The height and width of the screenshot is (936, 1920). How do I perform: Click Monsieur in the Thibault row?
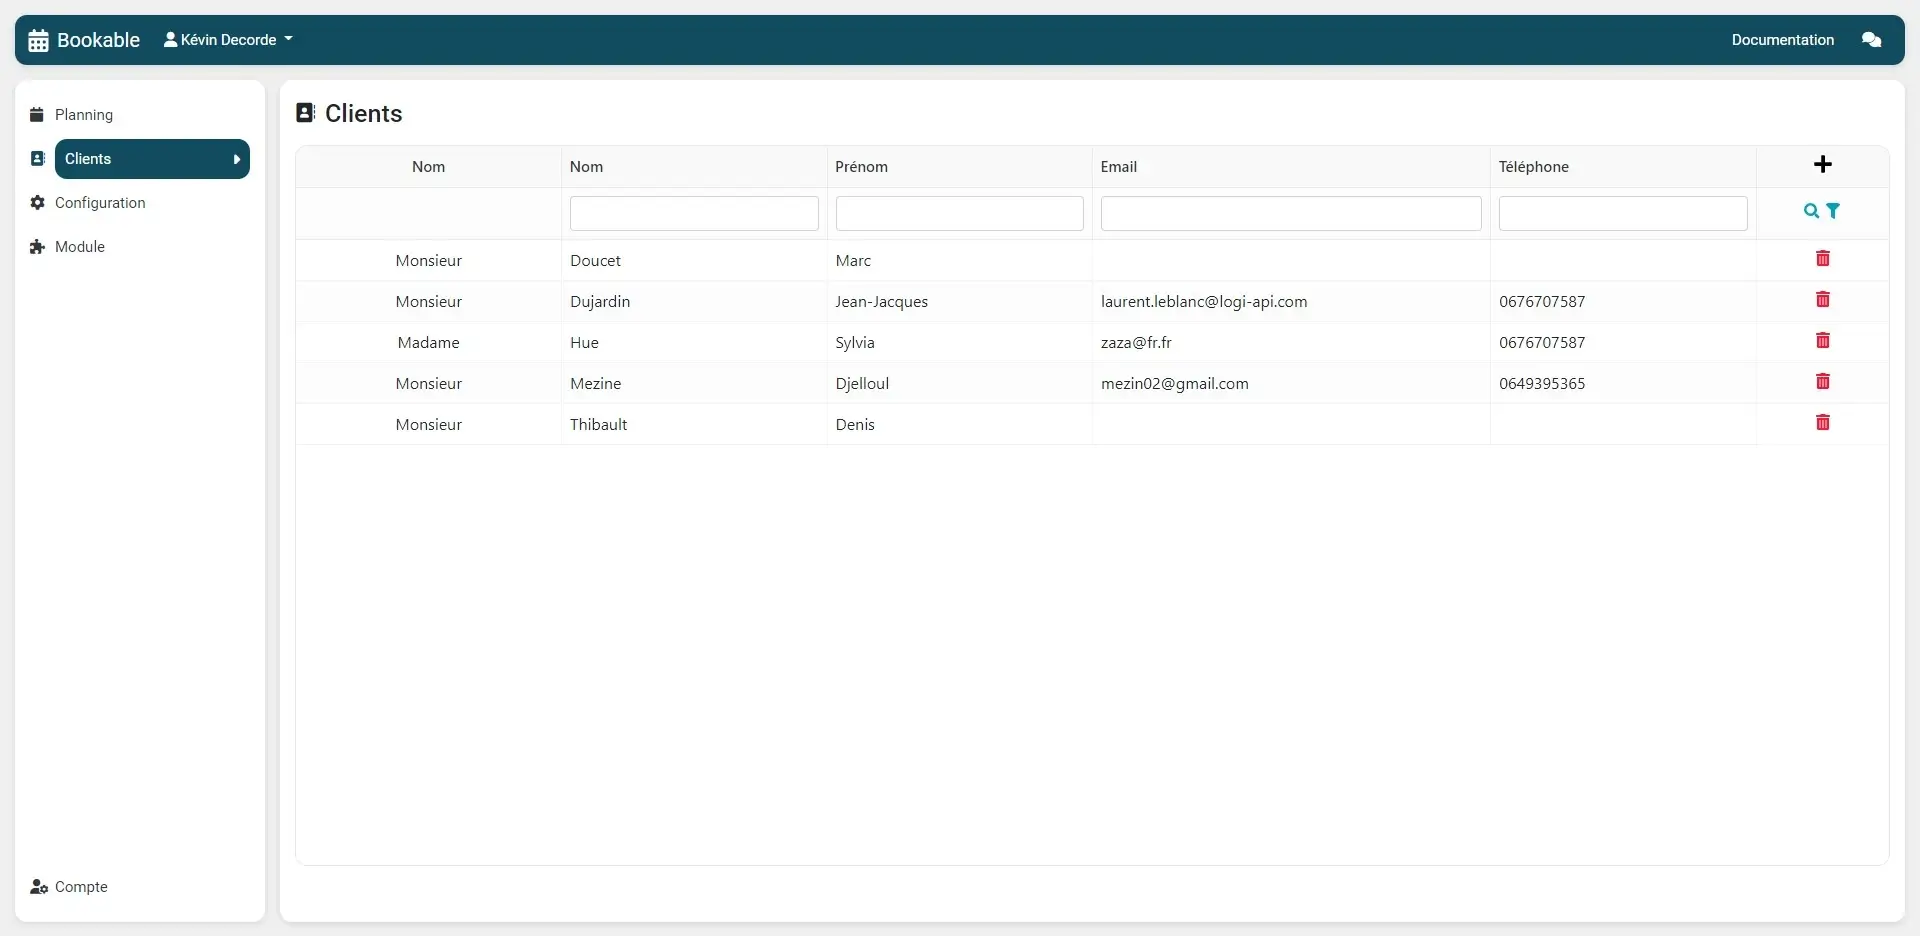tap(428, 425)
